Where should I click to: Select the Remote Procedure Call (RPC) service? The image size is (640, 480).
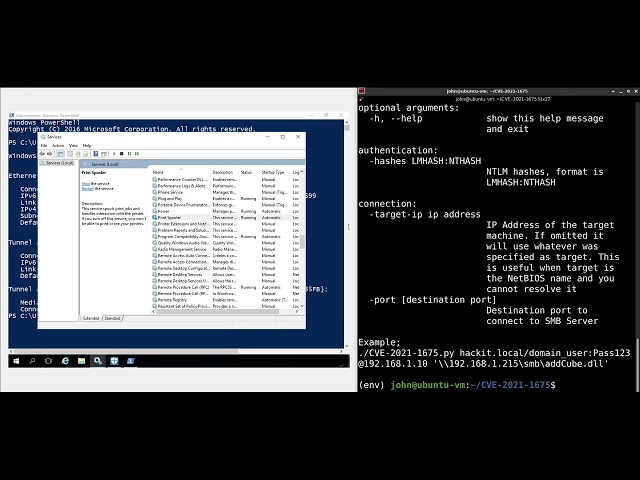(225, 287)
